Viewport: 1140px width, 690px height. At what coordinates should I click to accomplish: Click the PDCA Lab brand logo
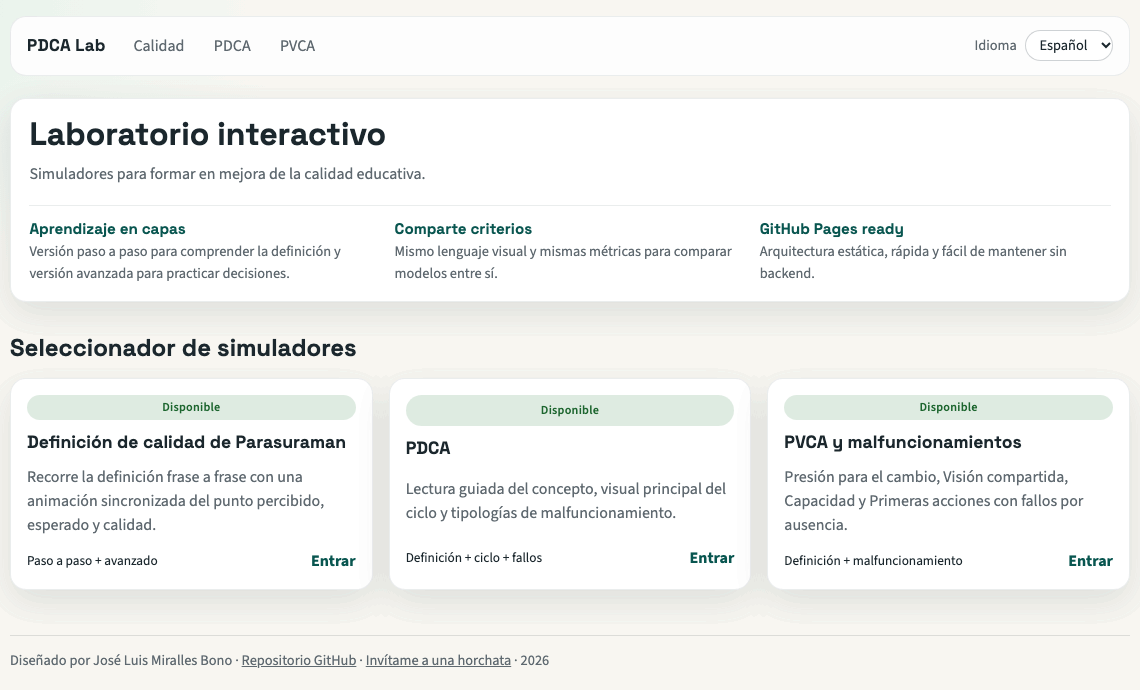66,45
